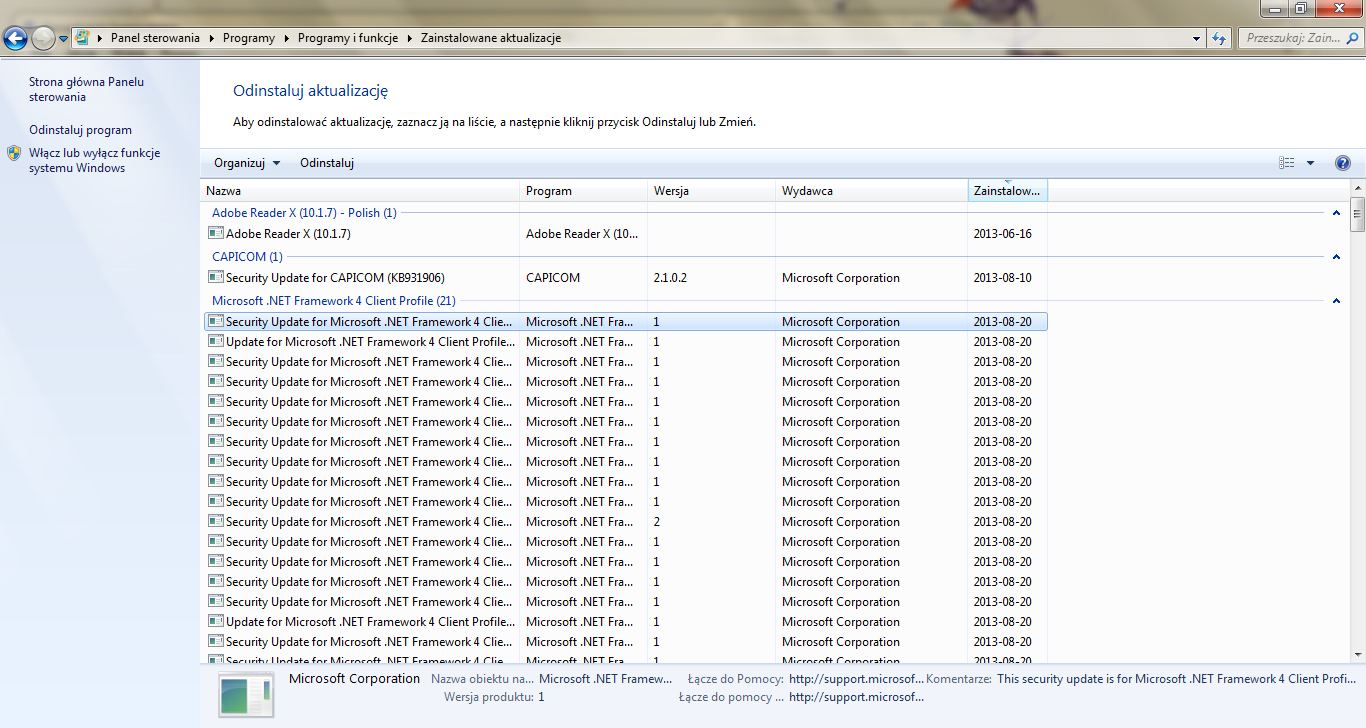Select the Adobe Reader X (10.1.7) update name
Screen dimensions: 1366x728
[x=288, y=234]
